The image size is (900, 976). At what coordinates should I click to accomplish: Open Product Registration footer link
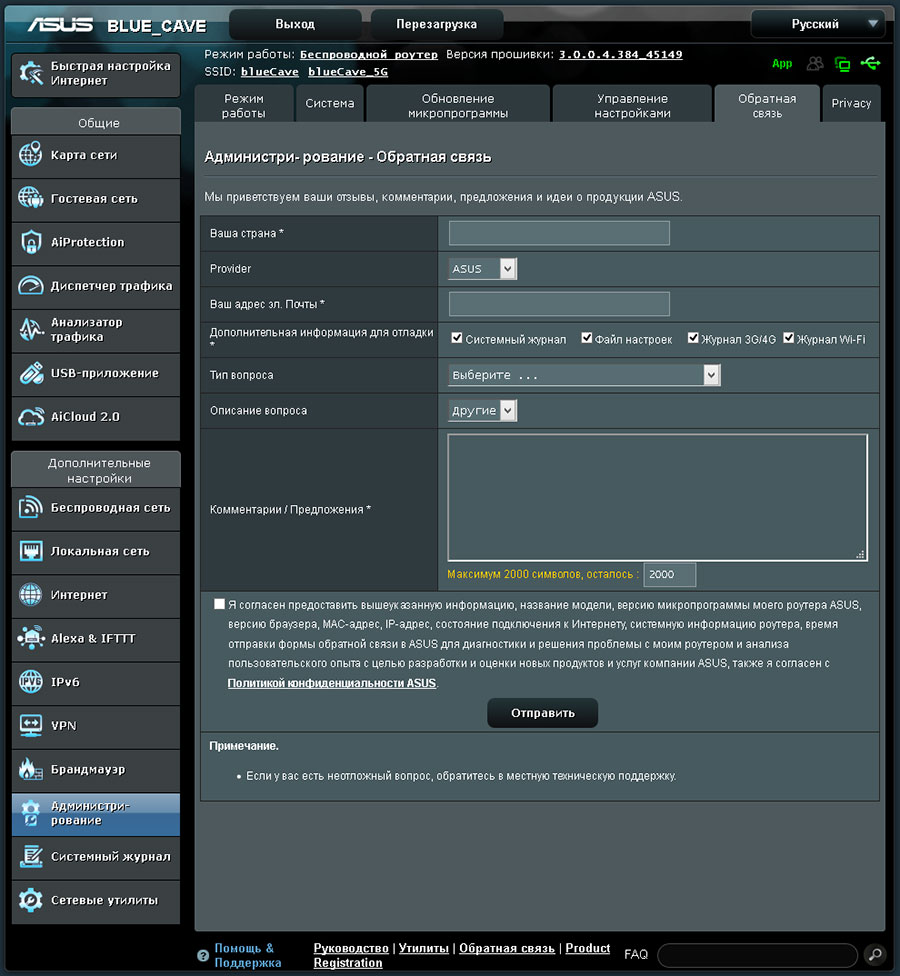pos(462,955)
